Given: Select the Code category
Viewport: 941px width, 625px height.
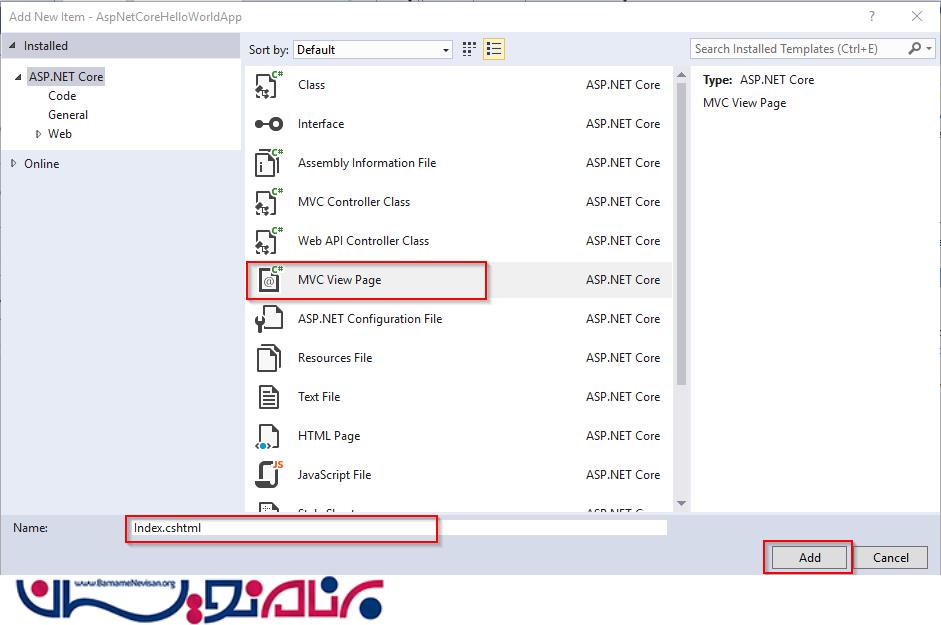Looking at the screenshot, I should click(62, 96).
